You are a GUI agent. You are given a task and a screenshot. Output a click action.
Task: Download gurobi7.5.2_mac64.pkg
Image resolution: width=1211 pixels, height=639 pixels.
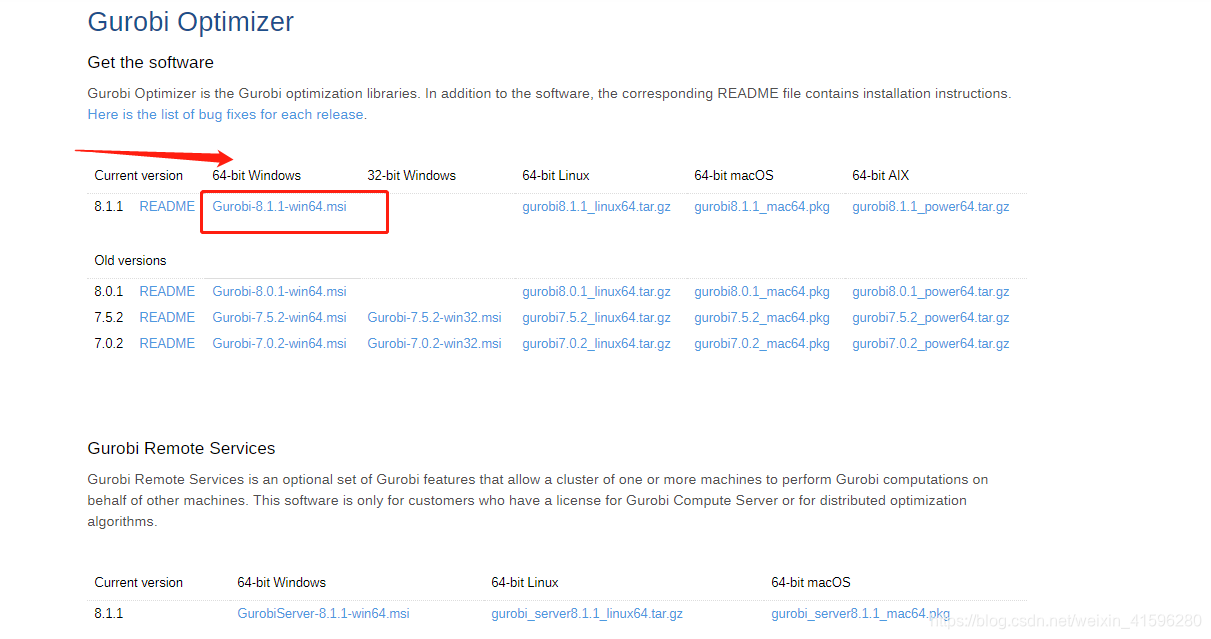coord(762,318)
